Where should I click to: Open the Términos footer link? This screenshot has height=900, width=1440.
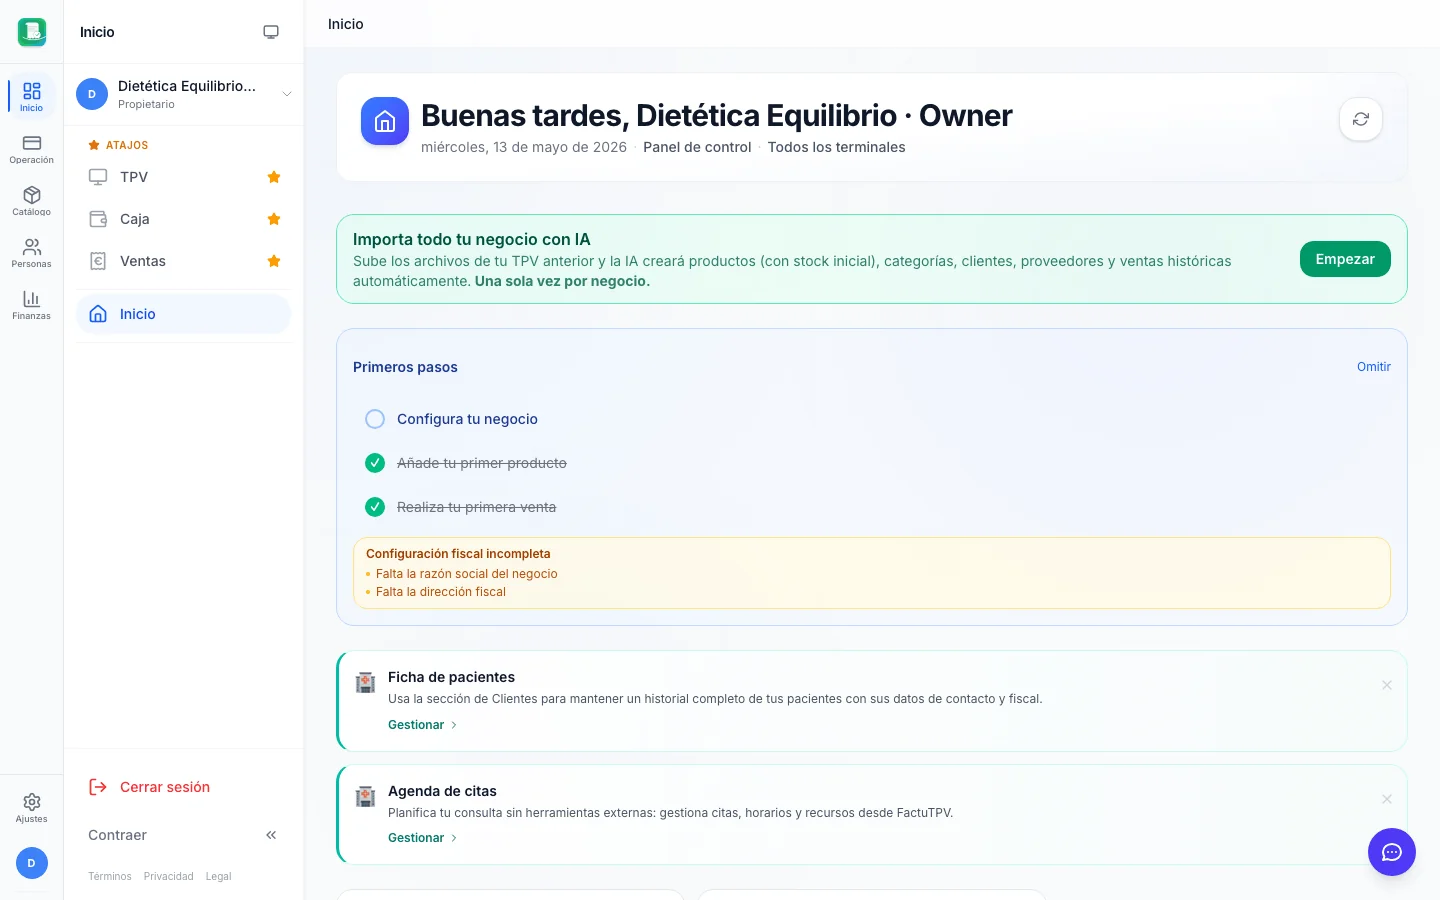(110, 876)
